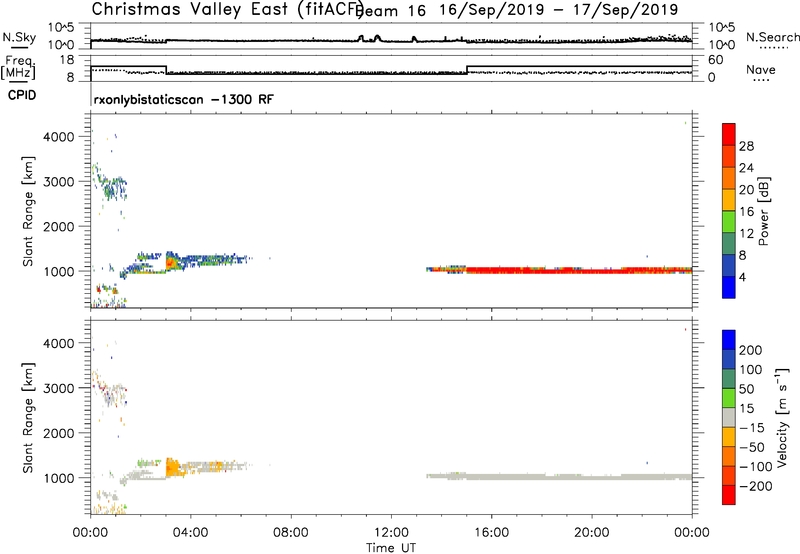The image size is (800, 554).
Task: Click the 'Power [dB]' color bar title
Action: pyautogui.click(x=763, y=211)
